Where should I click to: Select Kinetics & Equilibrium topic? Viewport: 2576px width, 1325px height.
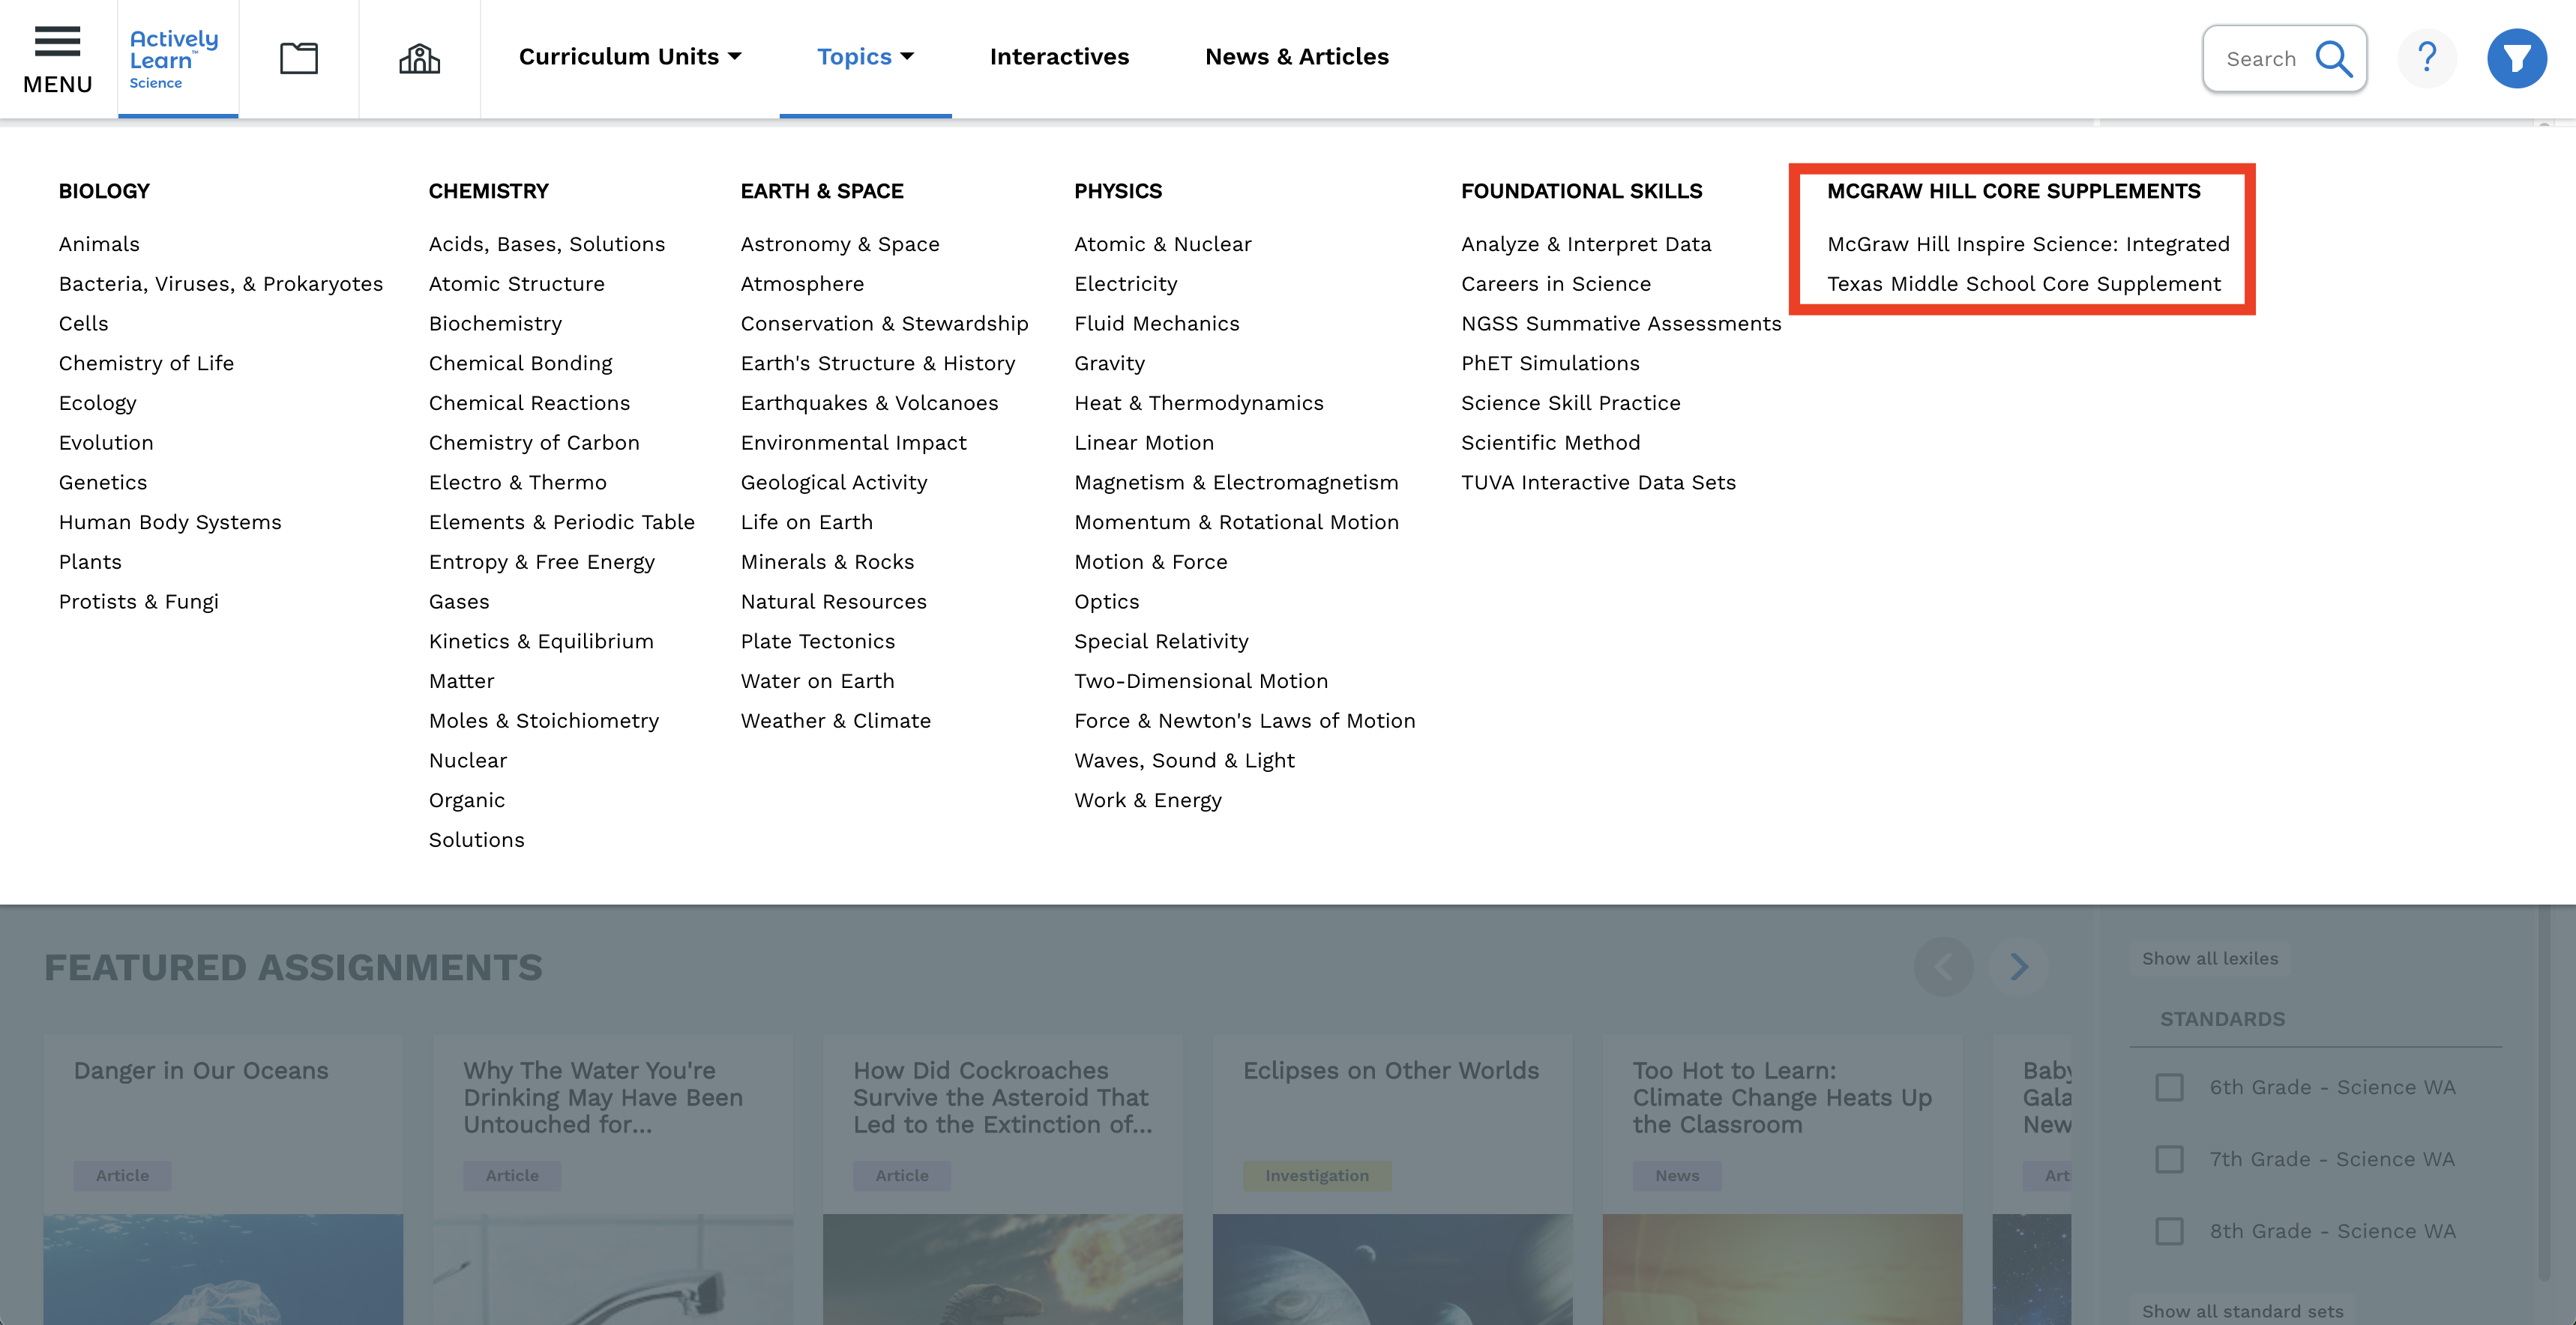541,642
